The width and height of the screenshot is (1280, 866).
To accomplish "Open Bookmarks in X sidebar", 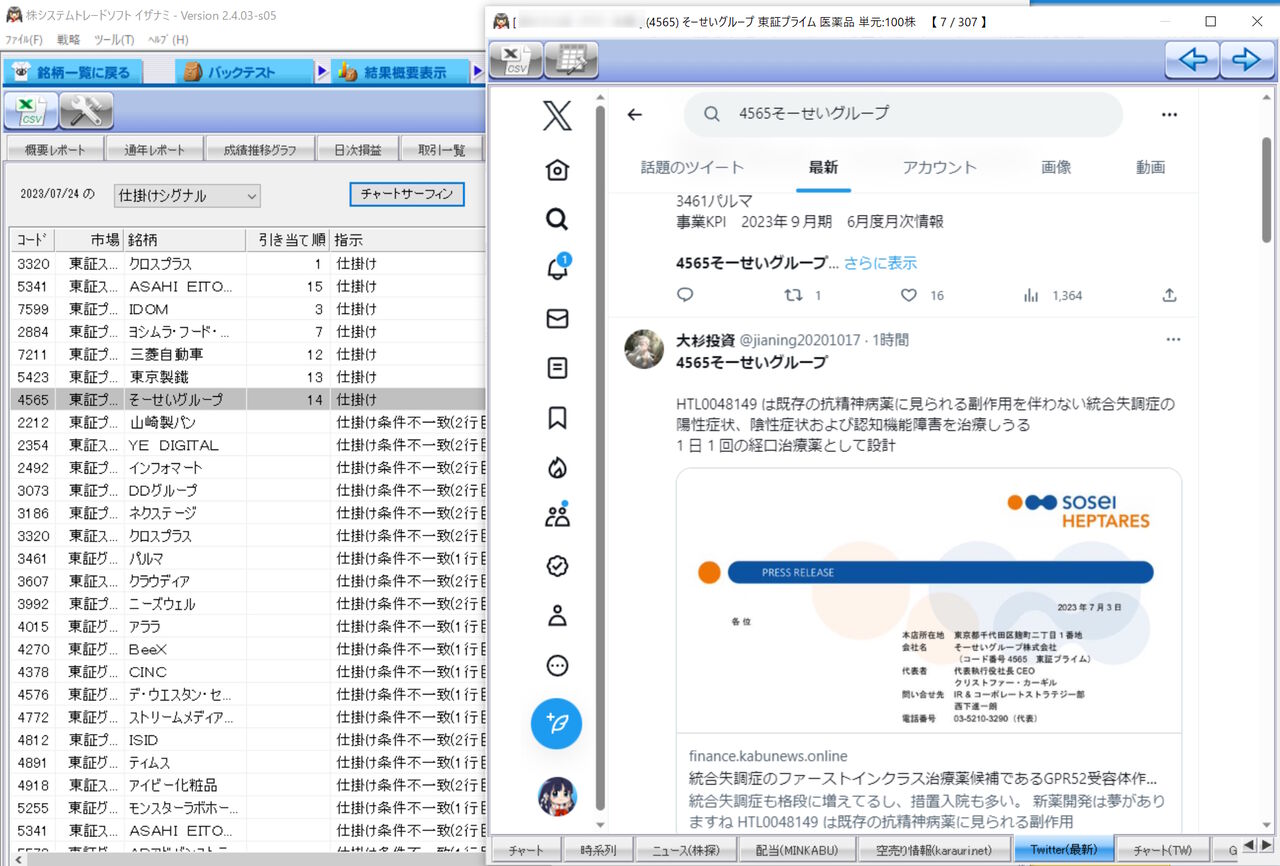I will [557, 418].
